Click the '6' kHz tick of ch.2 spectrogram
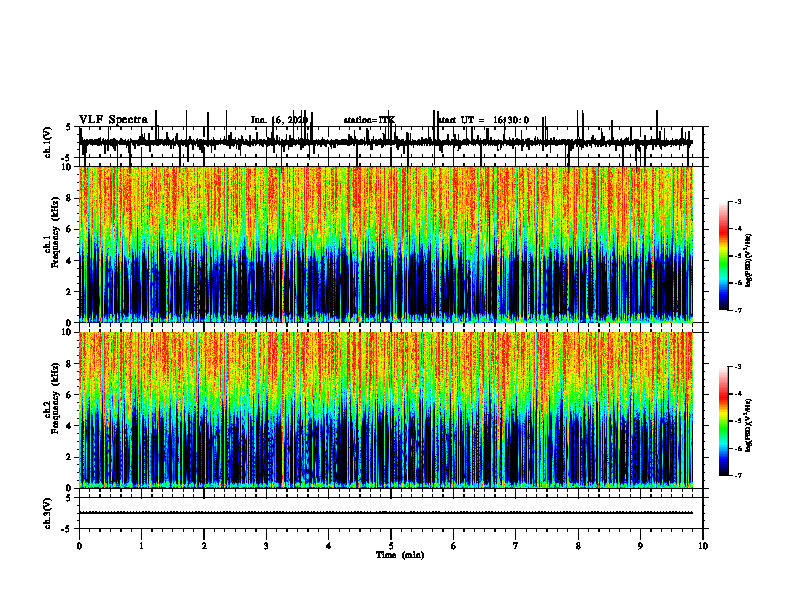Image resolution: width=792 pixels, height=612 pixels. (70, 395)
